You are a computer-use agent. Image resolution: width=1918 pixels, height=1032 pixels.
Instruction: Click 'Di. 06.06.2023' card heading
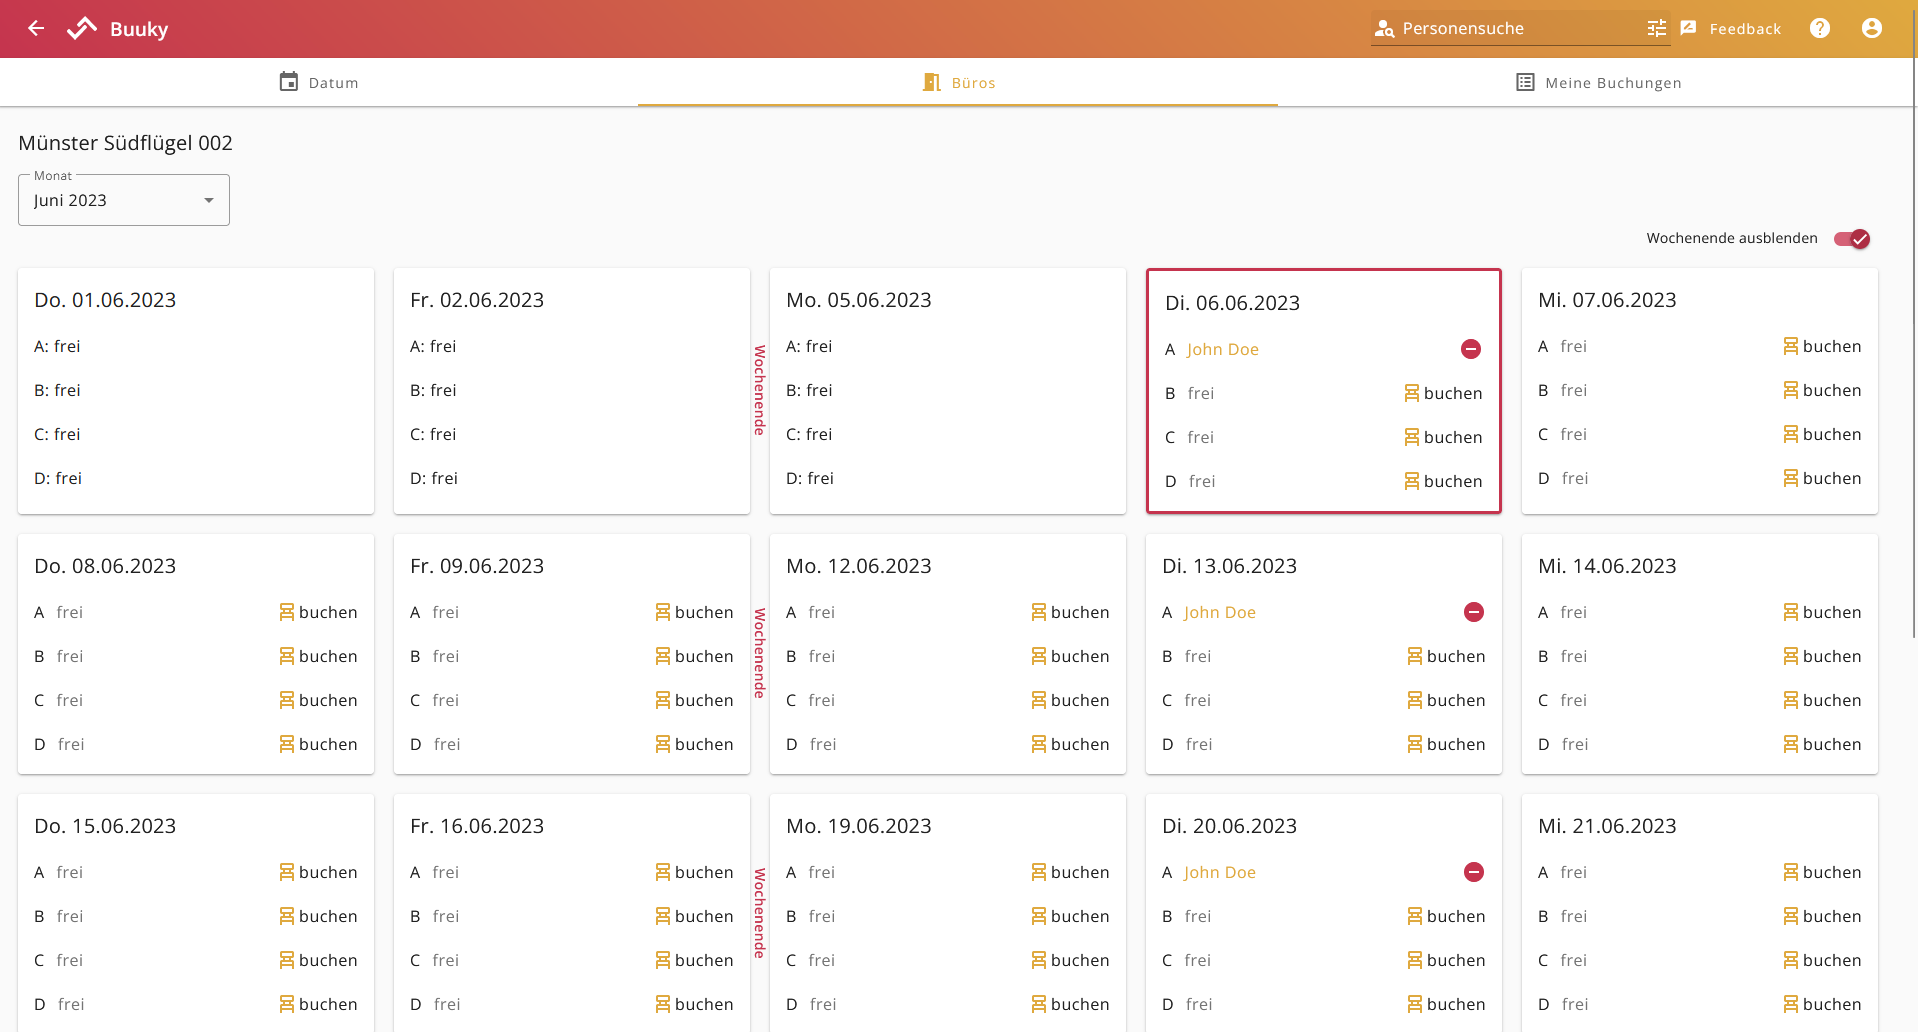[1232, 303]
